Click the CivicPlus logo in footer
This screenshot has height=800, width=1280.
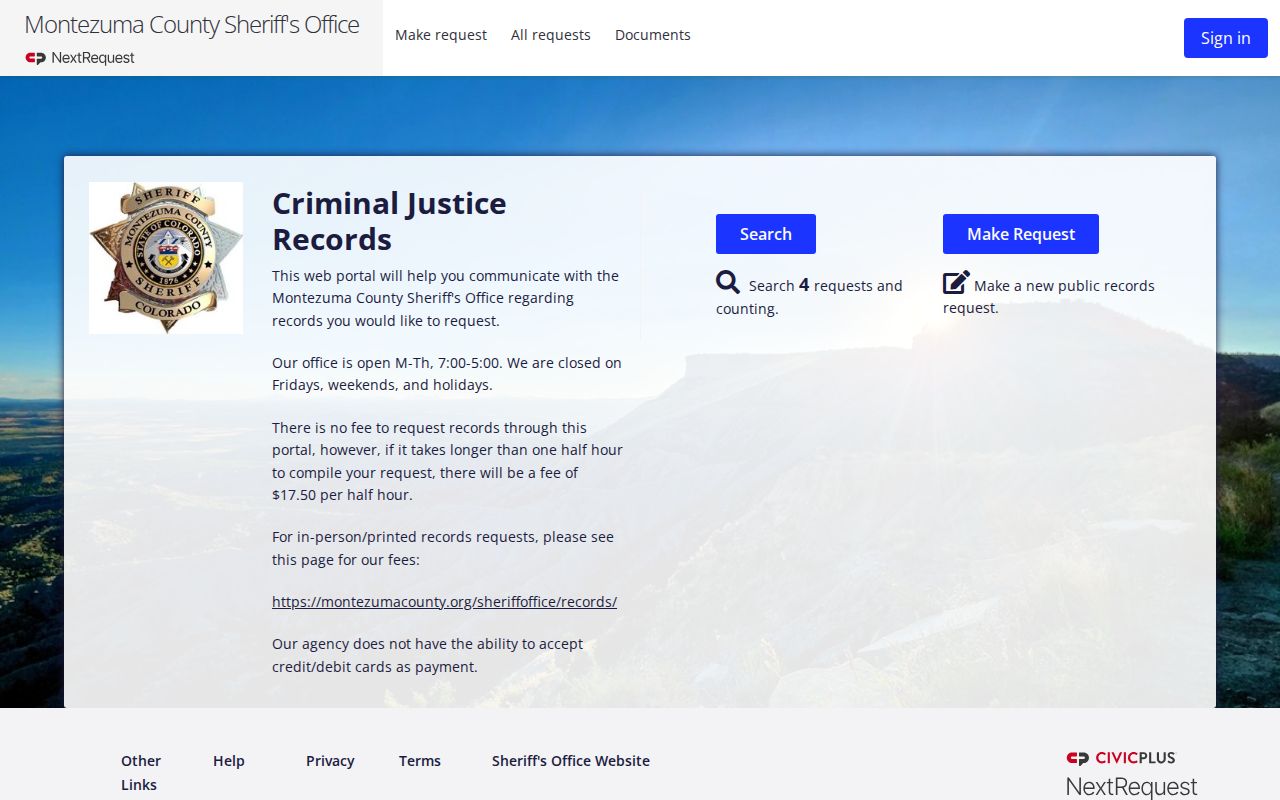(1121, 758)
